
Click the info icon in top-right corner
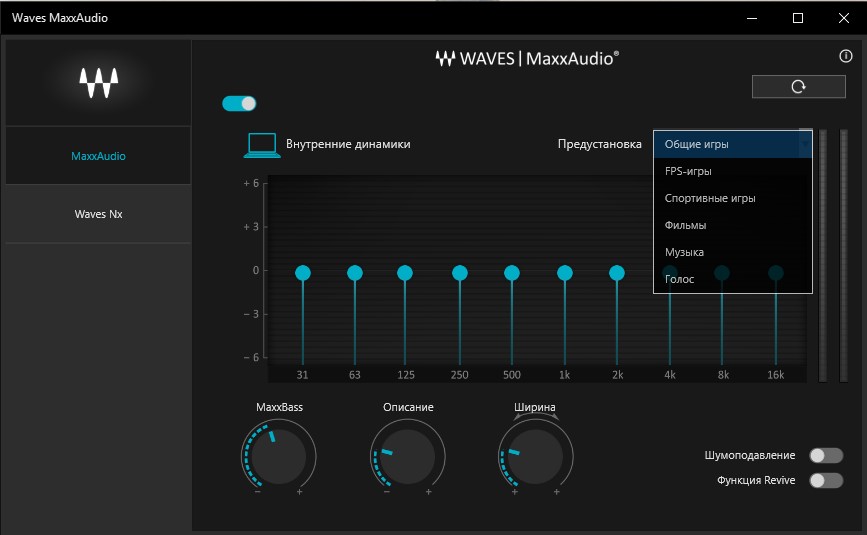click(845, 57)
